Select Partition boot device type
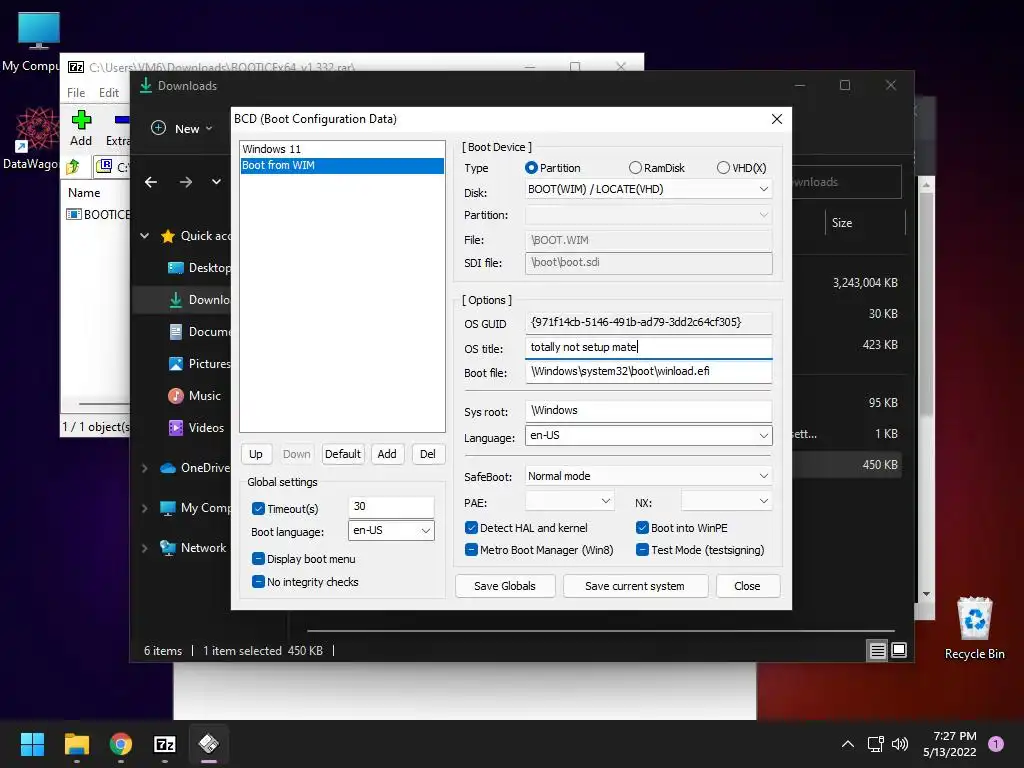 coord(531,168)
